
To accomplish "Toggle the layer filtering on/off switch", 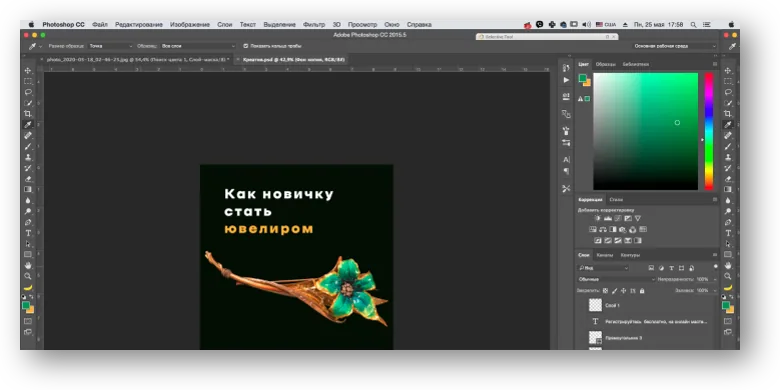I will pyautogui.click(x=715, y=267).
